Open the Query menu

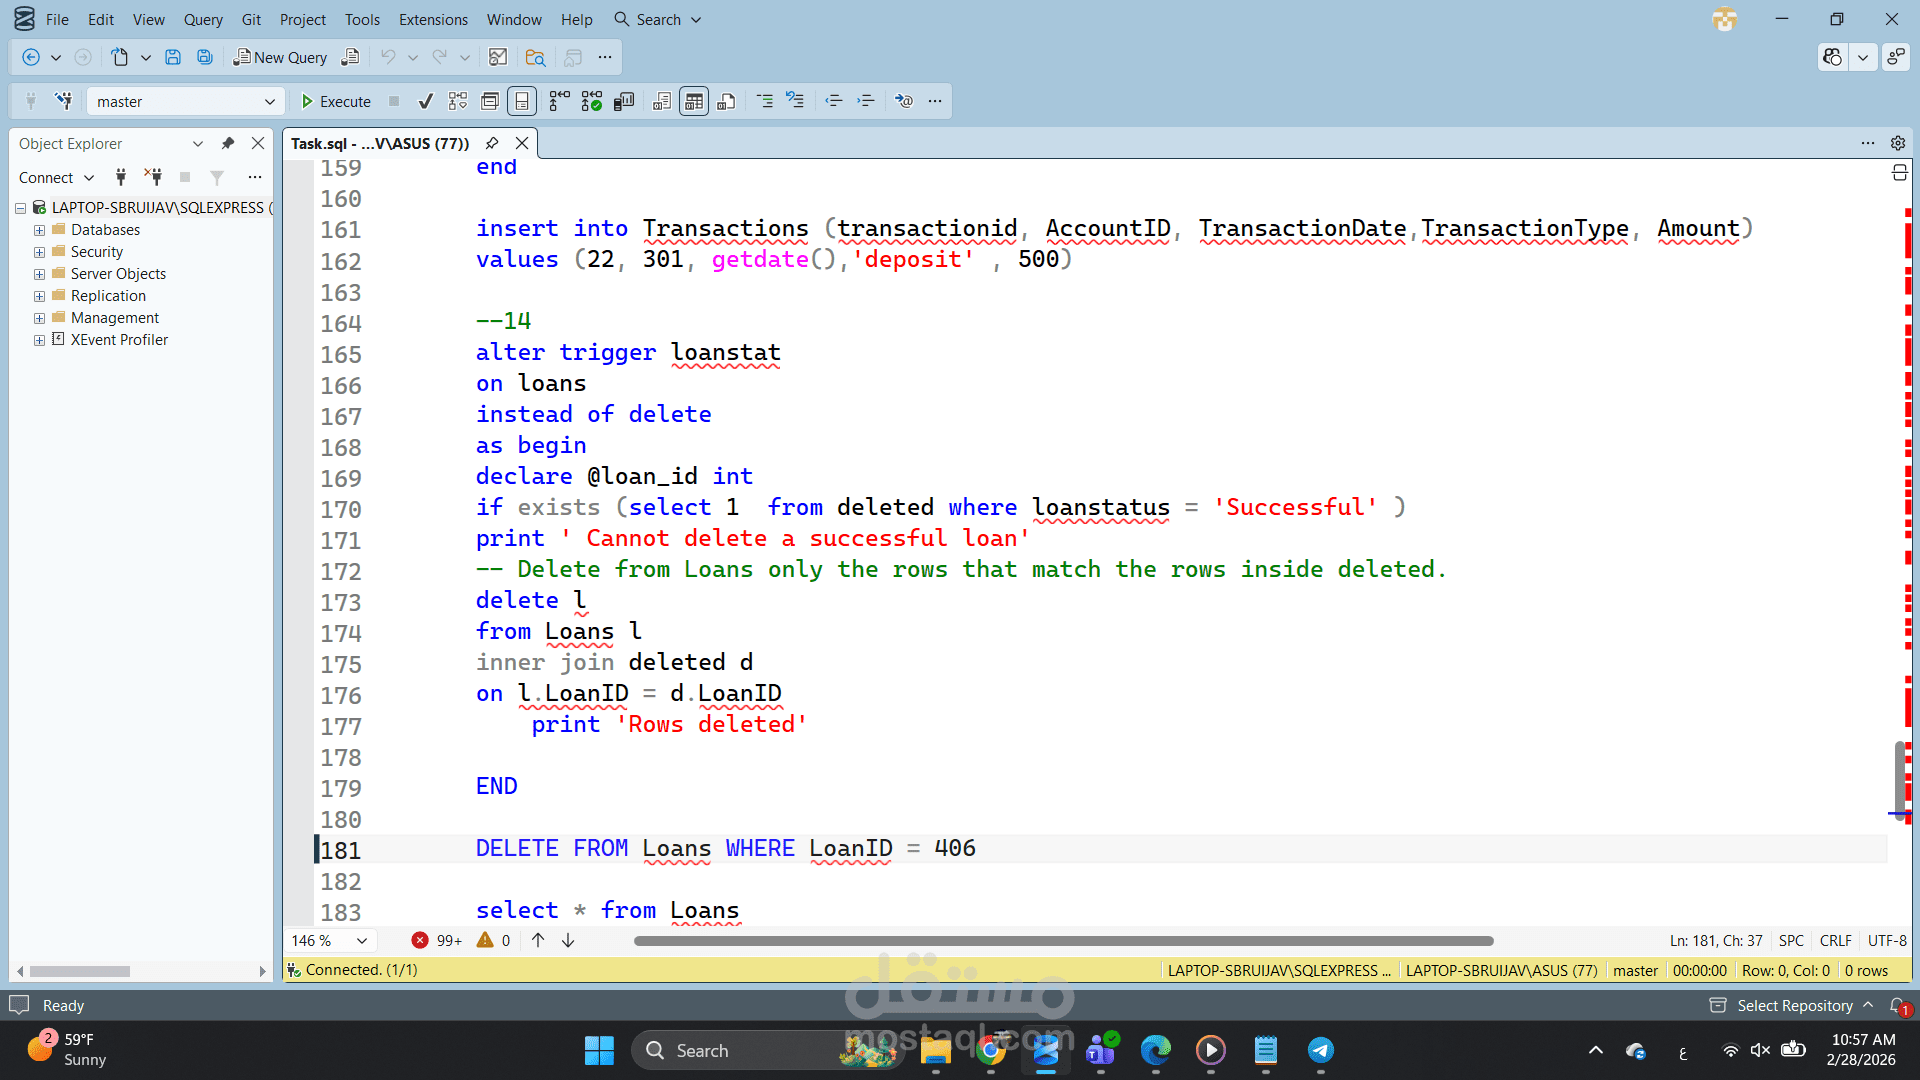pos(203,19)
